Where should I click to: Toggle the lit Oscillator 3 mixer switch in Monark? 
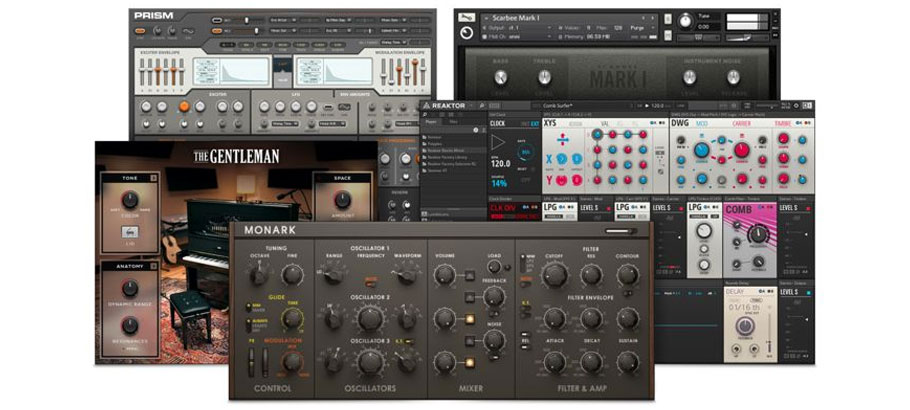pos(469,362)
